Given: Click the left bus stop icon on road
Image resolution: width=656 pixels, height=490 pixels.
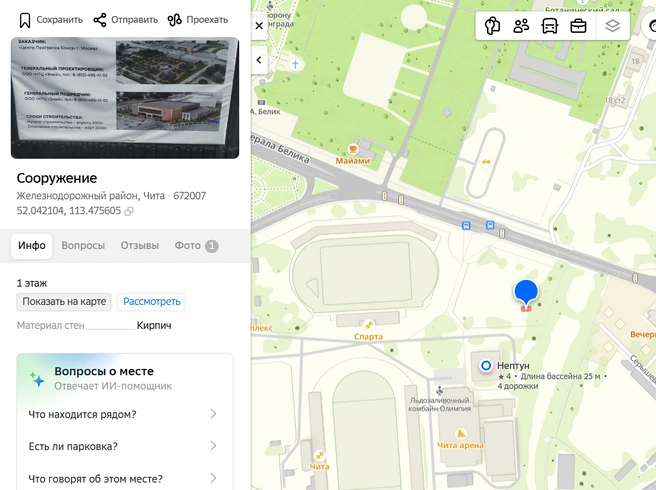Looking at the screenshot, I should pyautogui.click(x=466, y=226).
